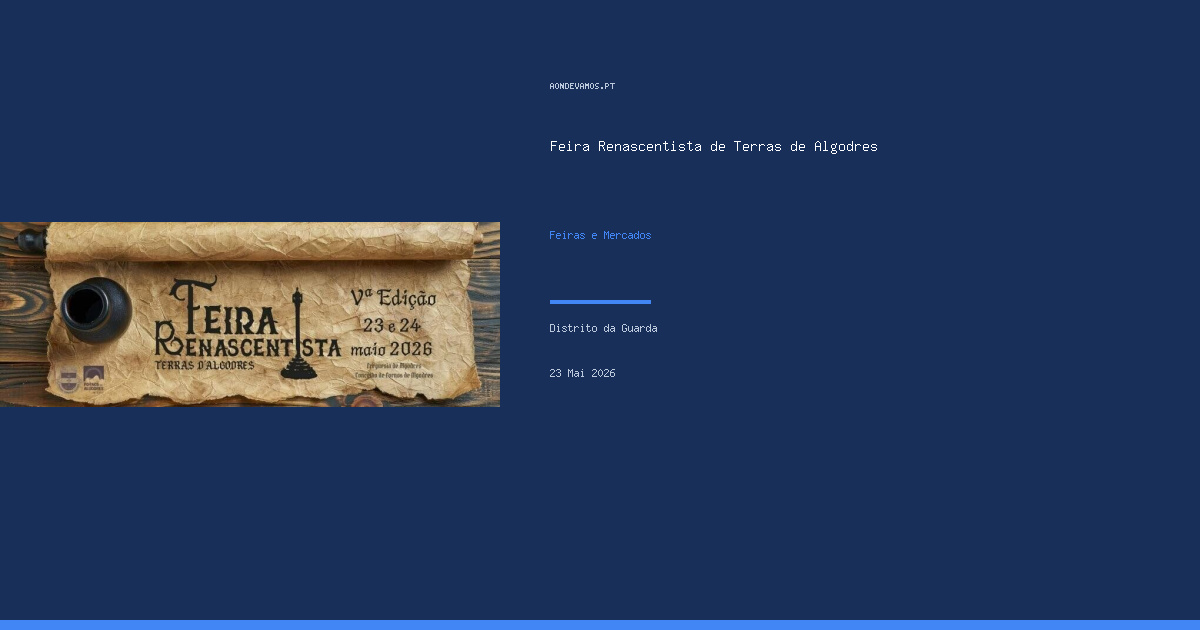This screenshot has width=1200, height=630.
Task: Click the large FEIRA lettering on parchment
Action: click(x=225, y=306)
